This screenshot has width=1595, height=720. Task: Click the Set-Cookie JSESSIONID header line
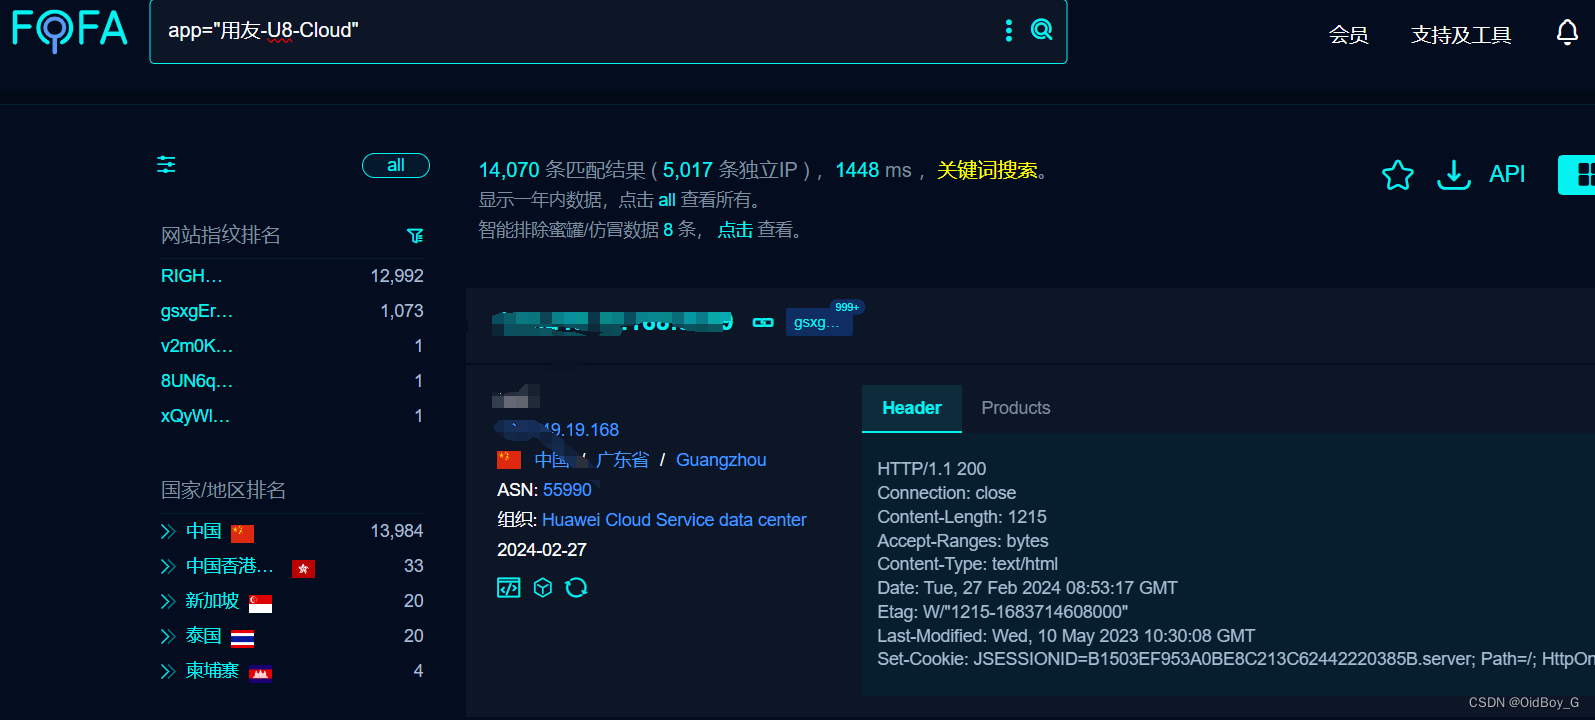(1235, 659)
